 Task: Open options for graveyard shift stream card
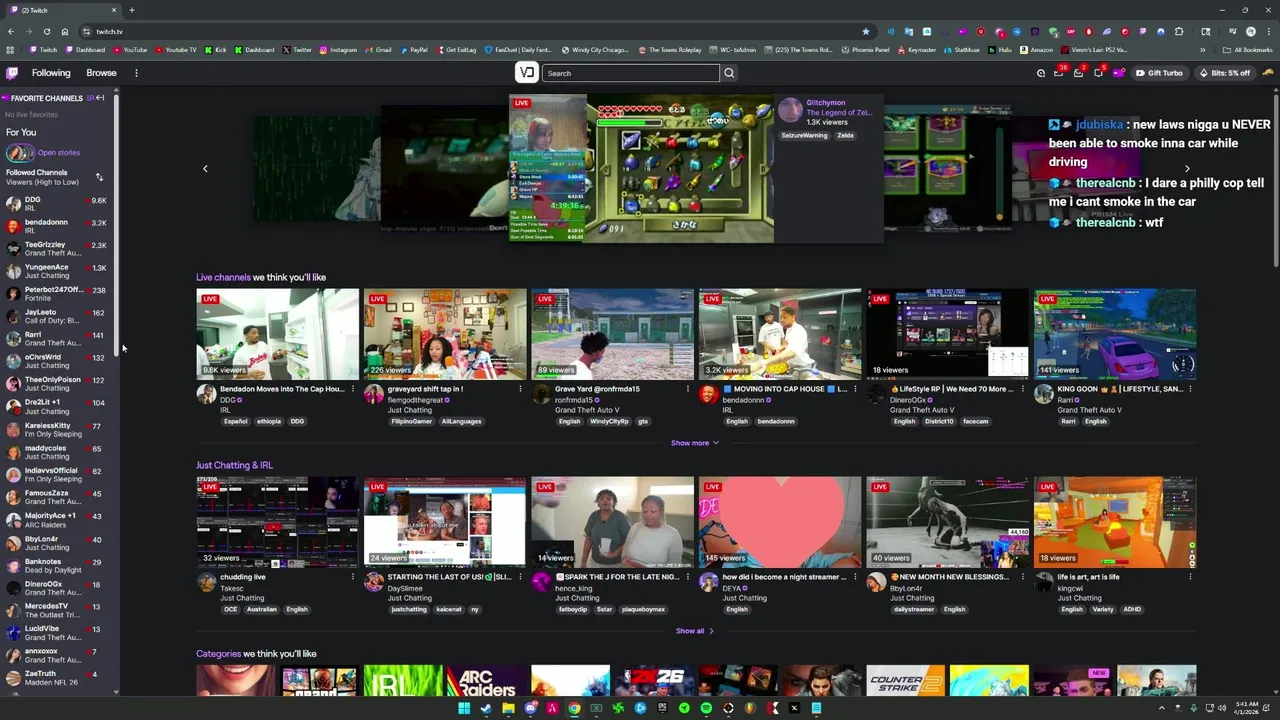(520, 389)
